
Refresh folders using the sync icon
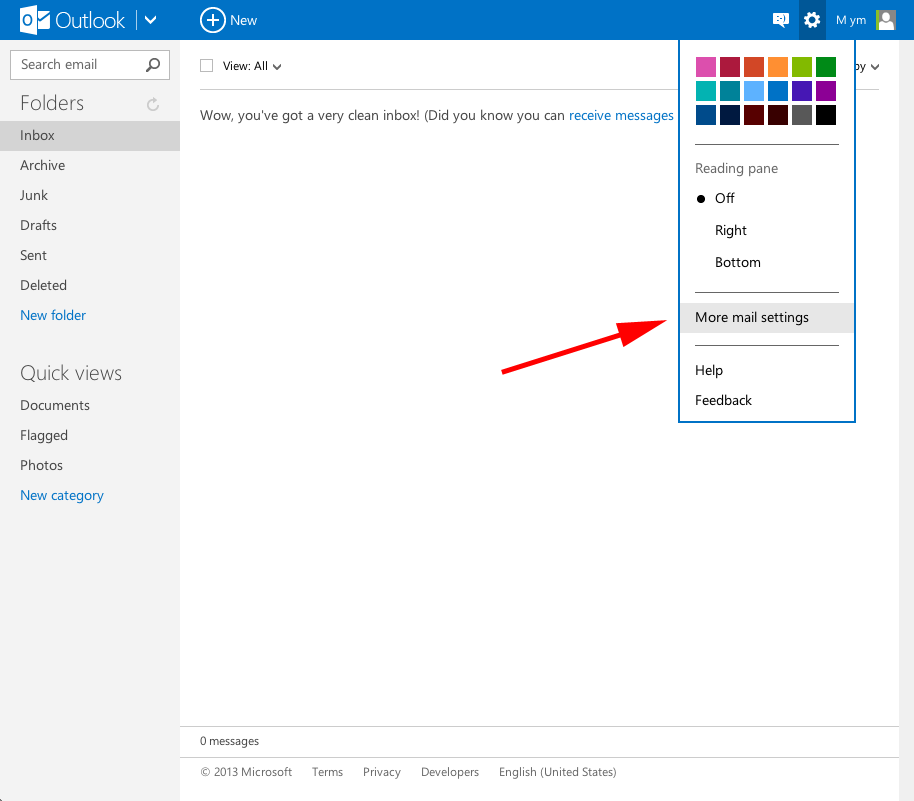(151, 103)
